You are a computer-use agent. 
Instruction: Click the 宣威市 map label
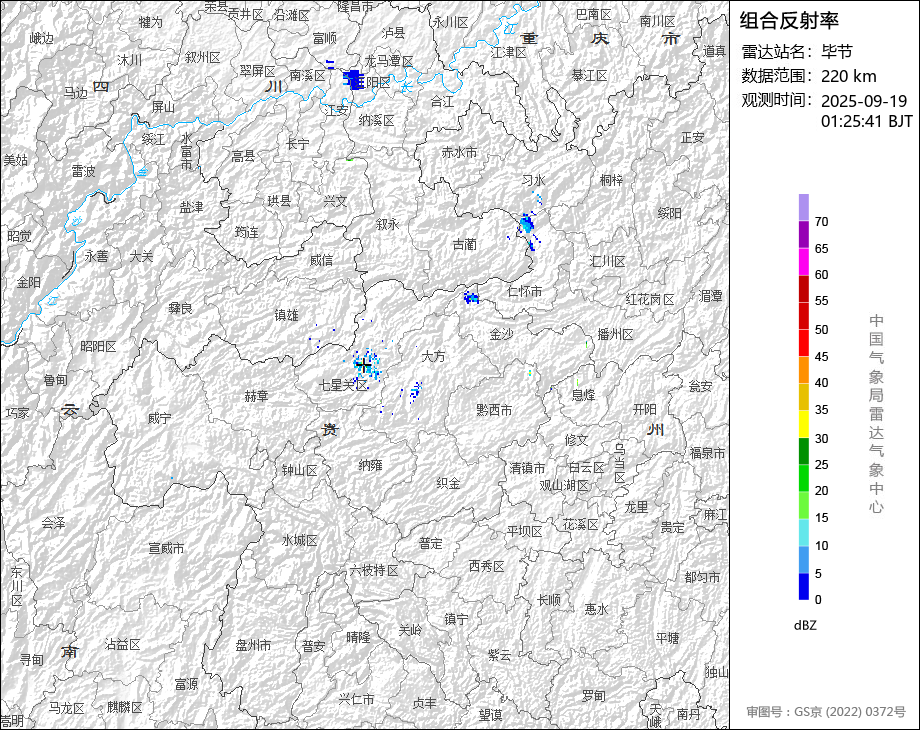point(166,548)
